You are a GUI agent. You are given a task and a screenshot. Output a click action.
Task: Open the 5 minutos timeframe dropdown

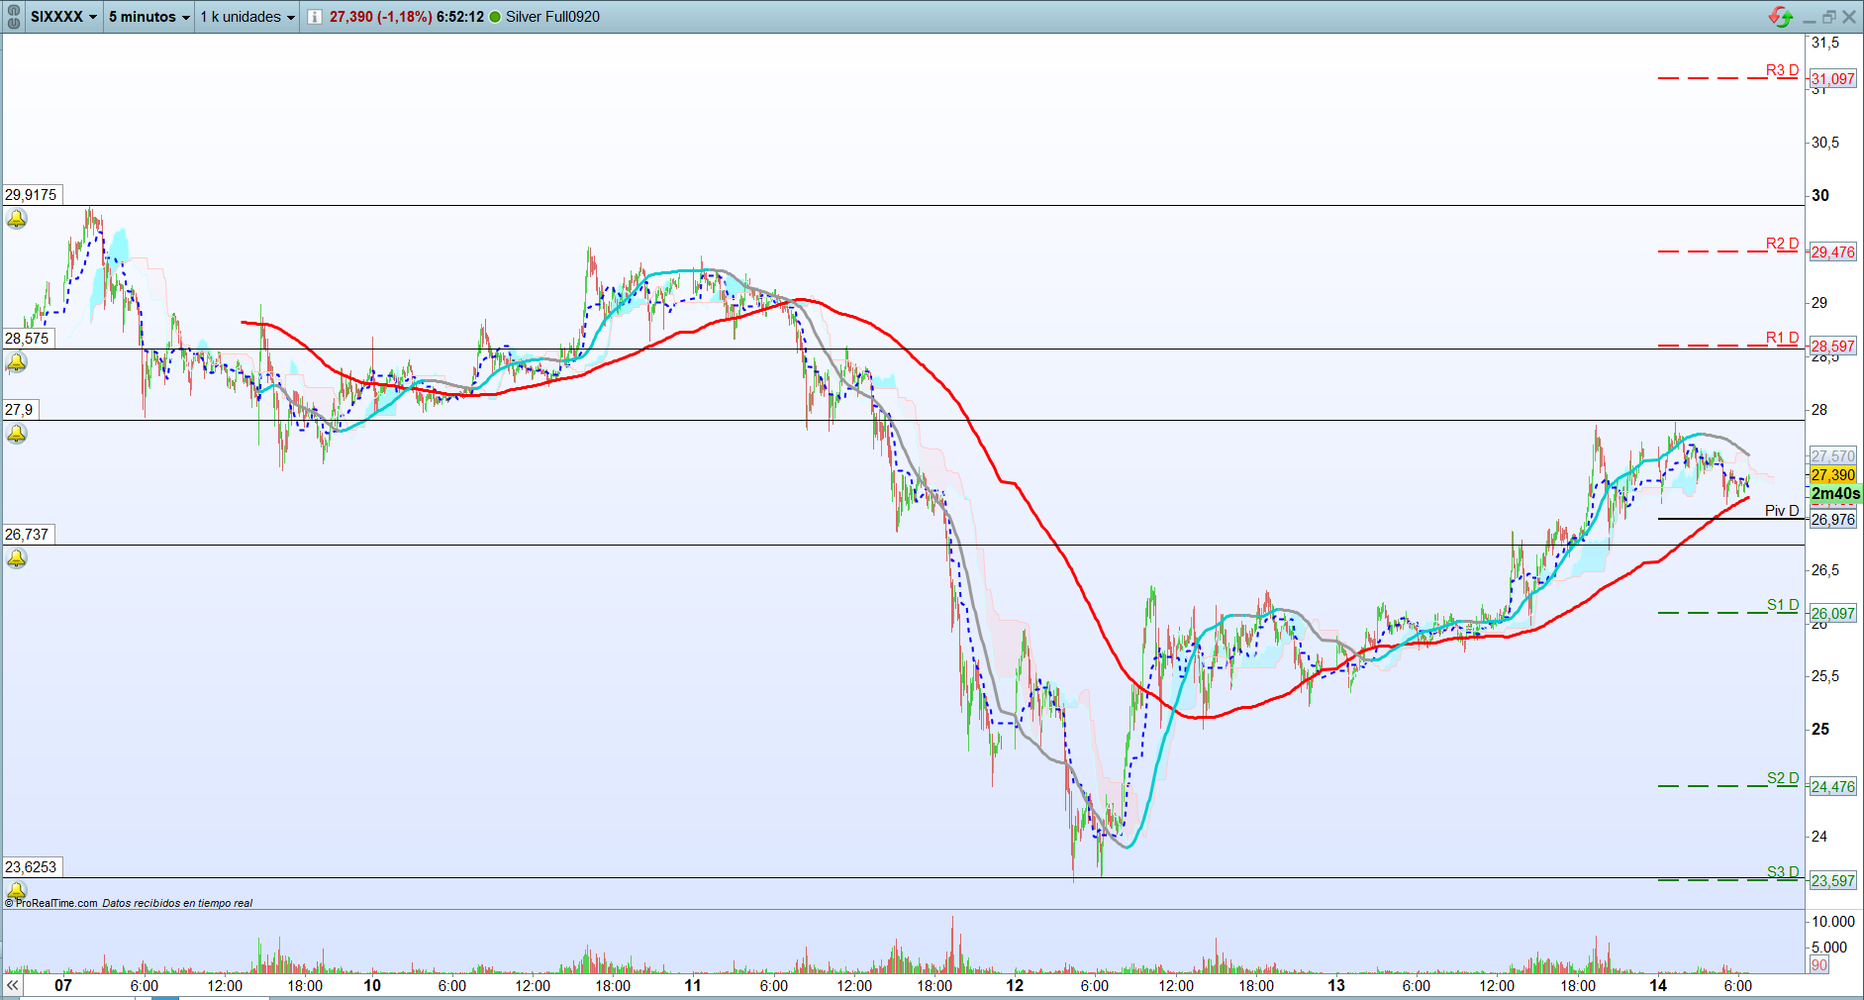pyautogui.click(x=149, y=17)
